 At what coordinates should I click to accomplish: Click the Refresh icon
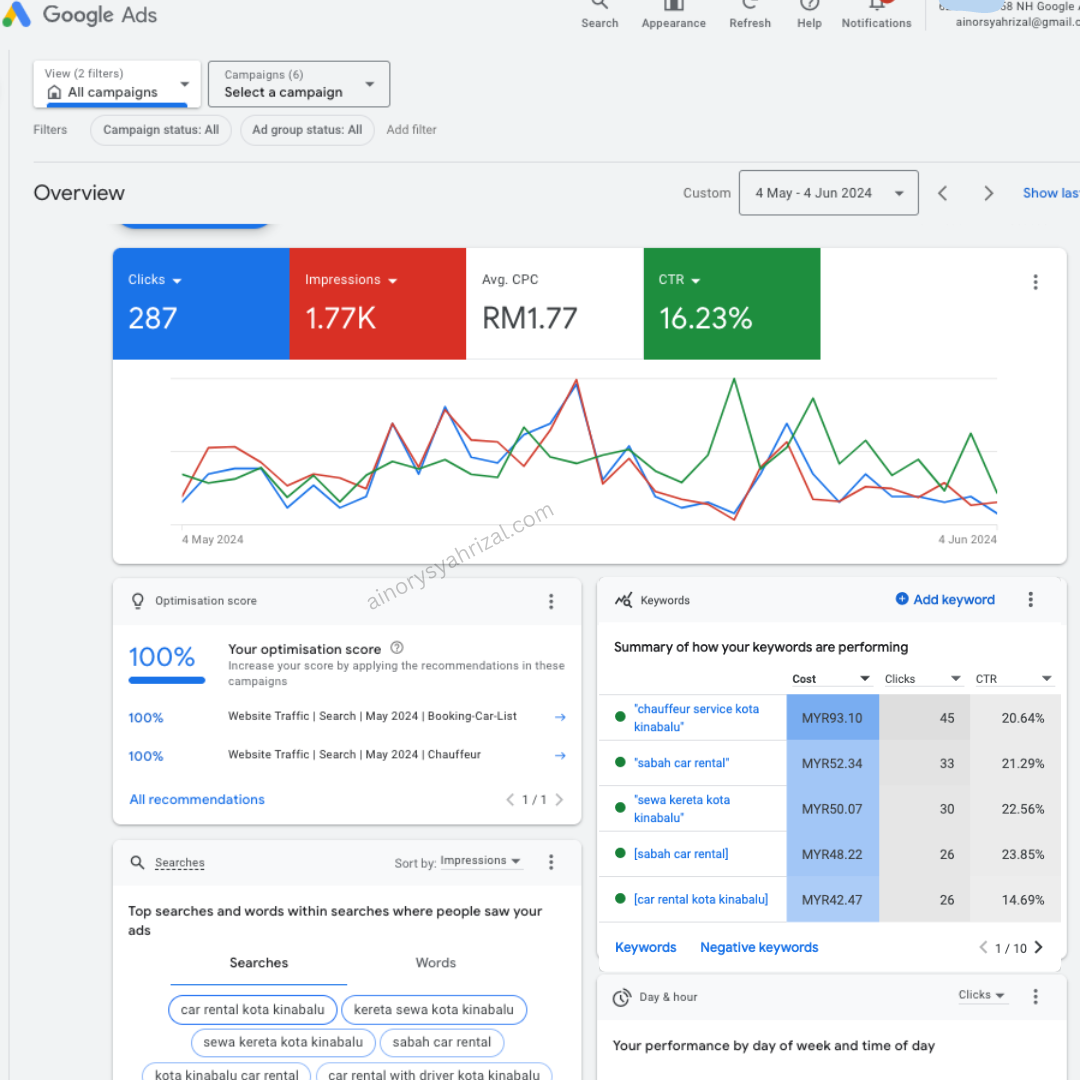pyautogui.click(x=749, y=6)
